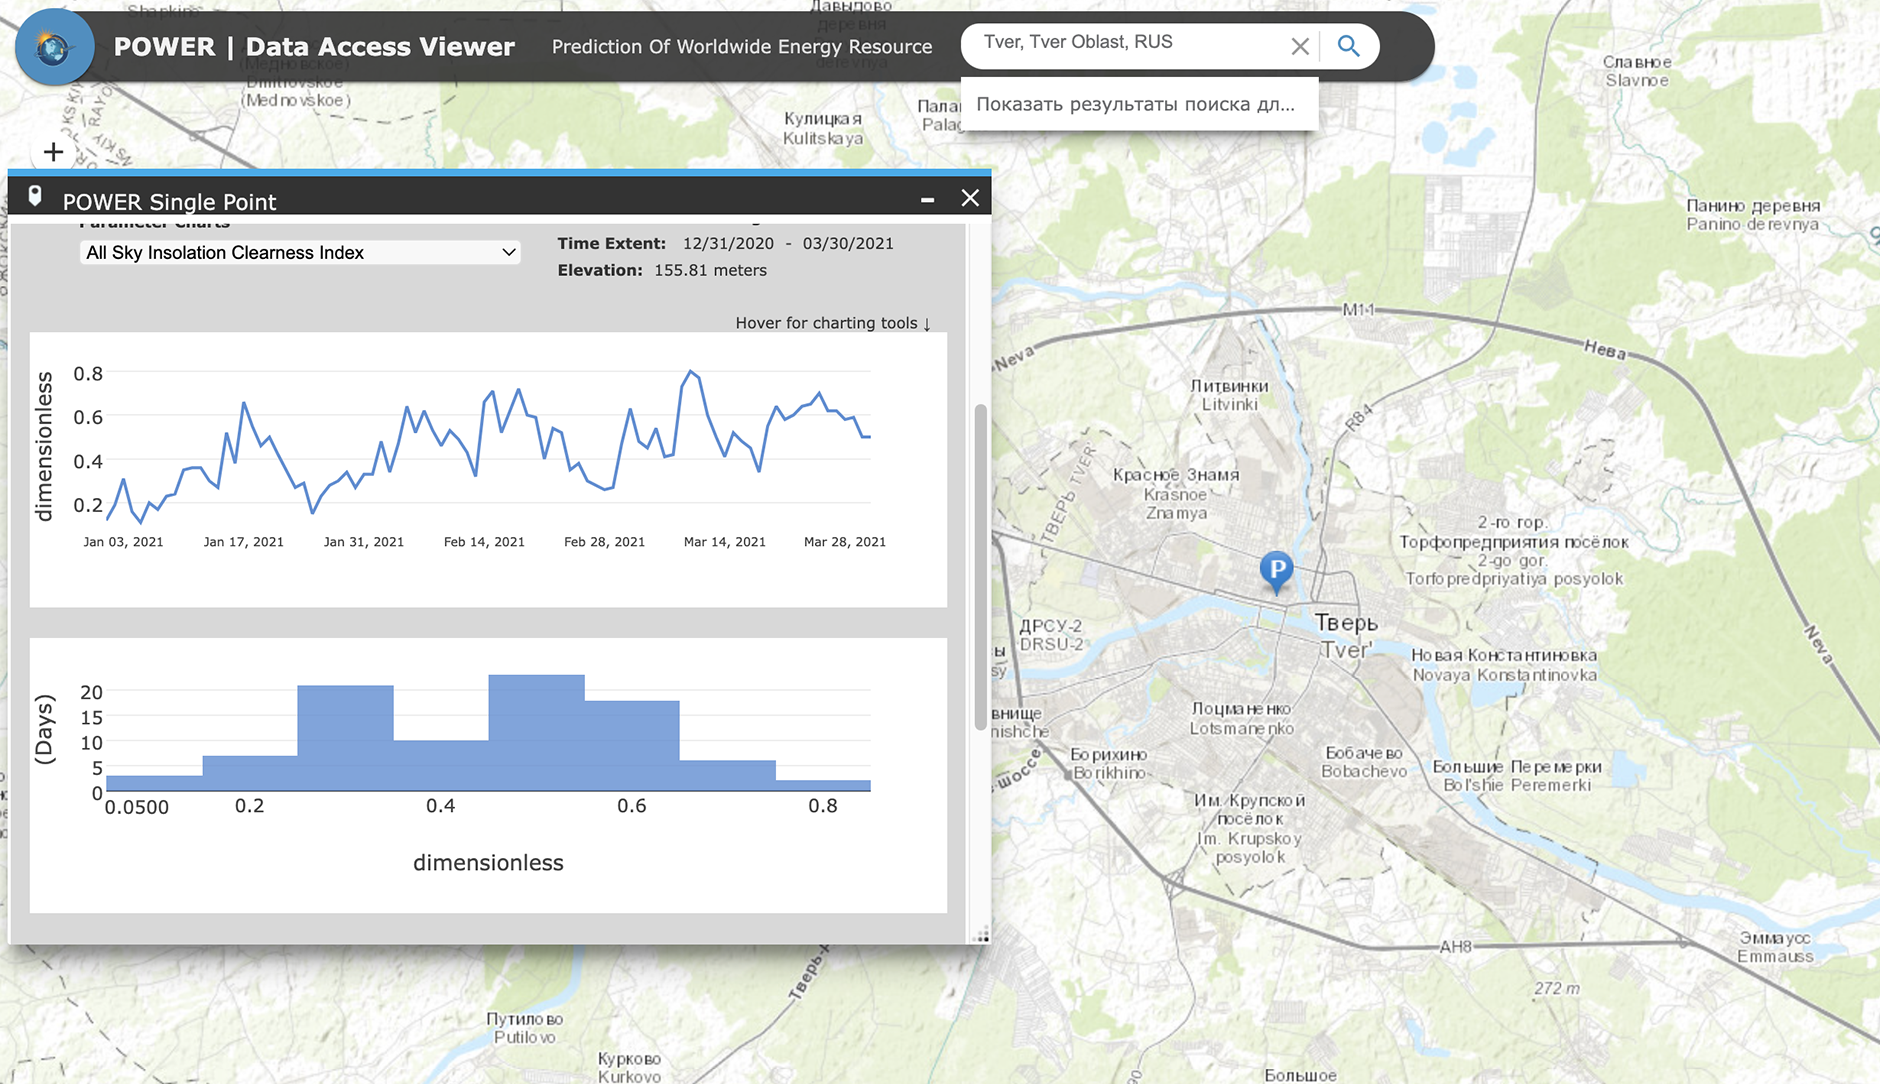Click the histogram dimensionless x-axis title

(x=488, y=863)
